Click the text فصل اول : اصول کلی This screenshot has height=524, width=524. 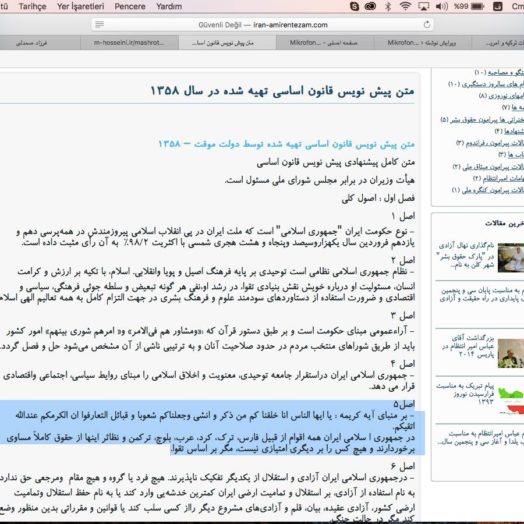click(378, 198)
